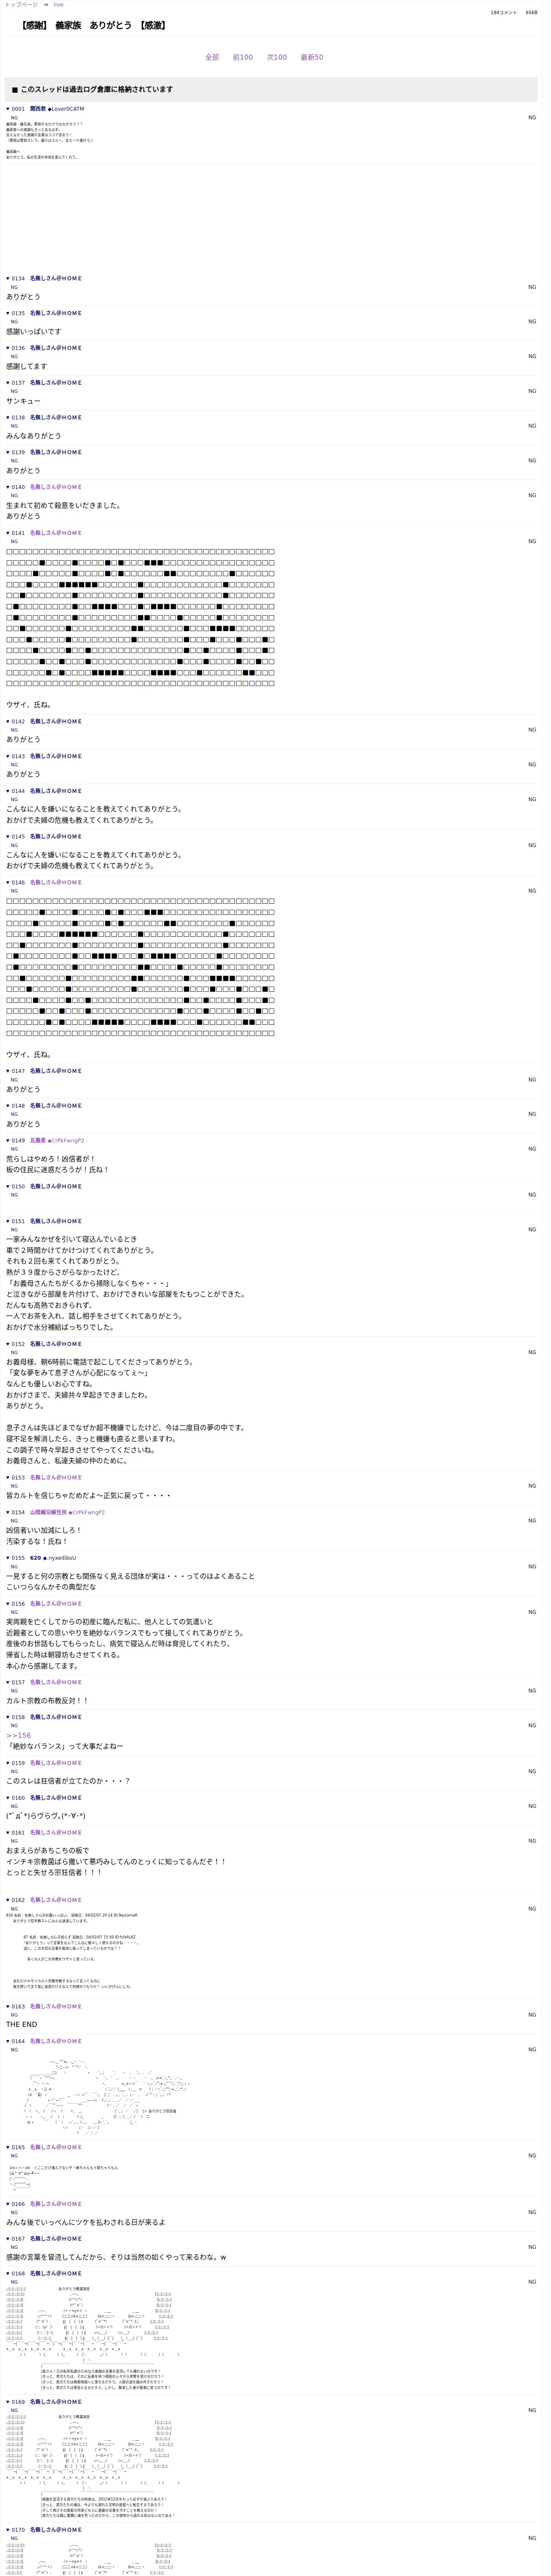The height and width of the screenshot is (2576, 551).
Task: Expand post 0141's ▼ arrow
Action: coord(8,533)
